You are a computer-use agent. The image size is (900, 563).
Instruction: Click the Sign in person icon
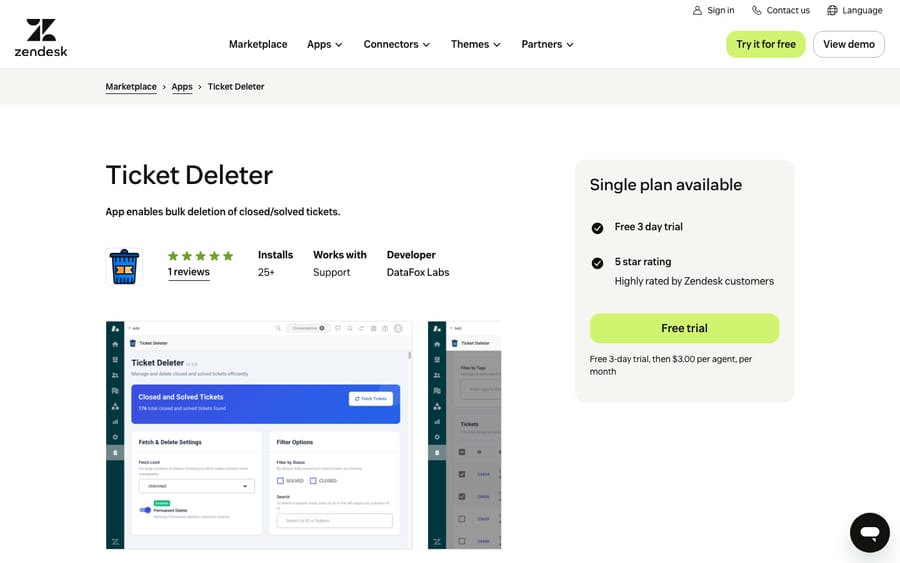(x=697, y=10)
